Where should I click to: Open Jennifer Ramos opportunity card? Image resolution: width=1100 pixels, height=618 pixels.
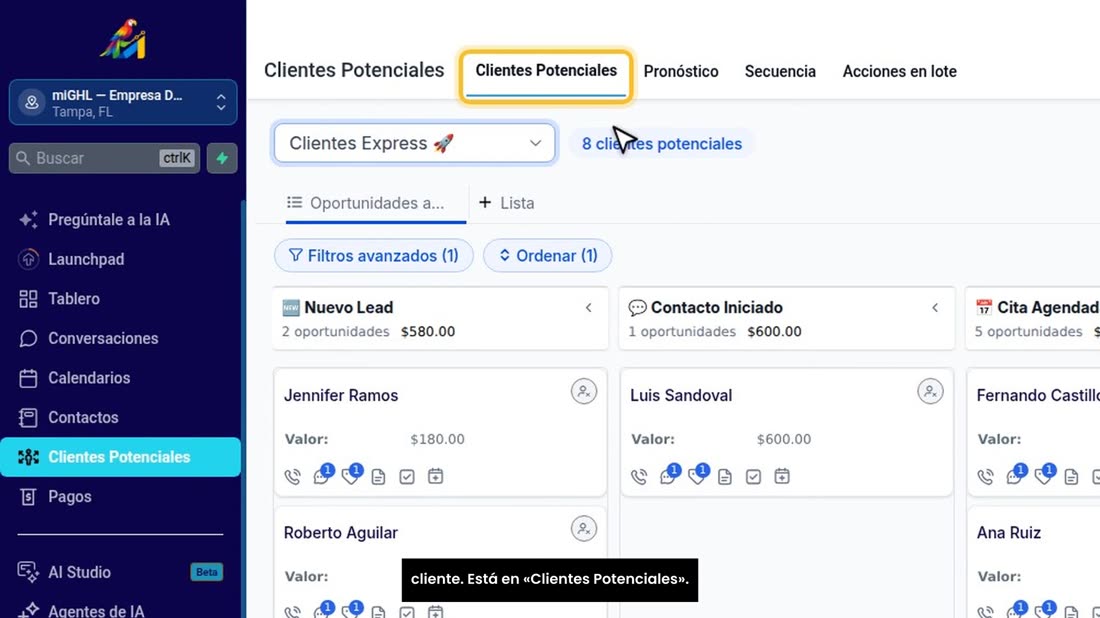pos(440,432)
